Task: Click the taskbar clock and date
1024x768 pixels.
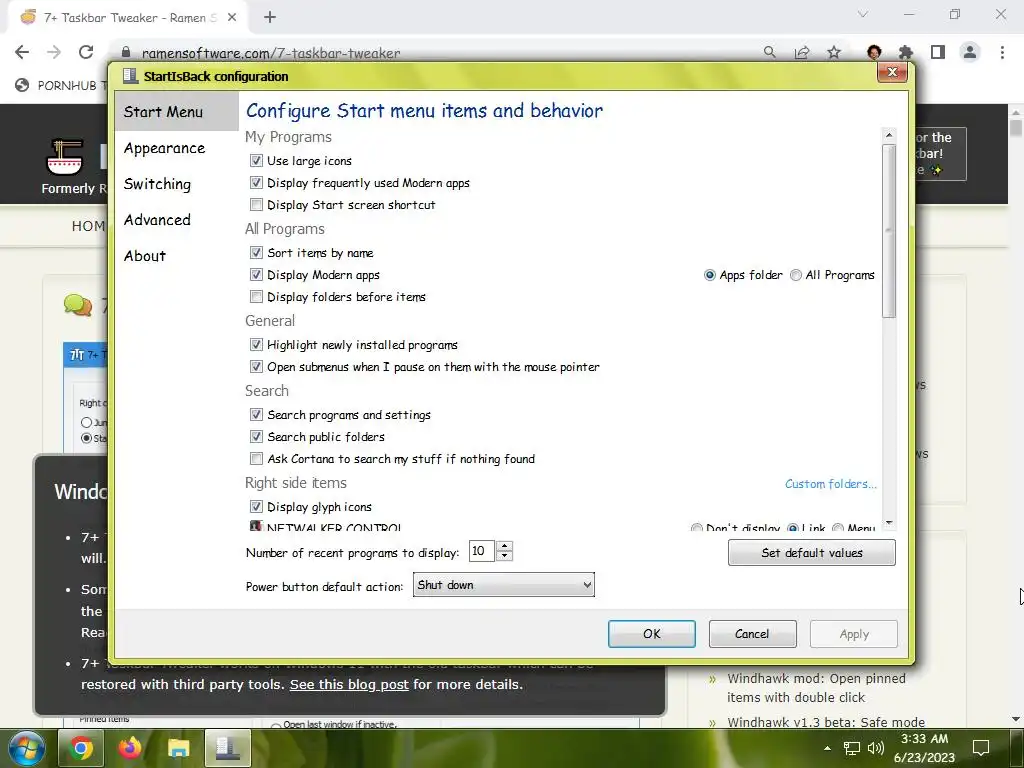Action: [x=924, y=748]
